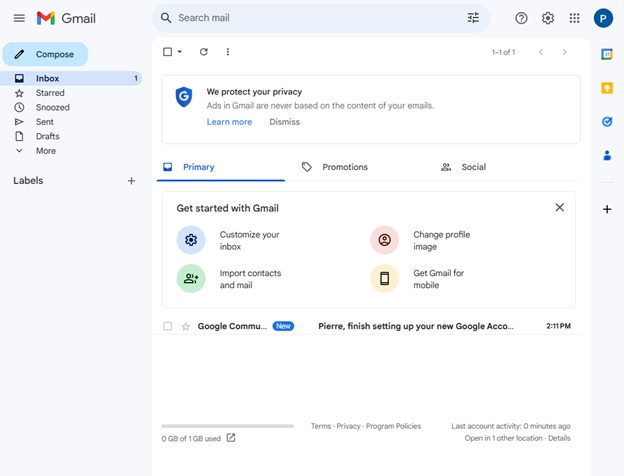Open the Inbox folder

[x=71, y=78]
